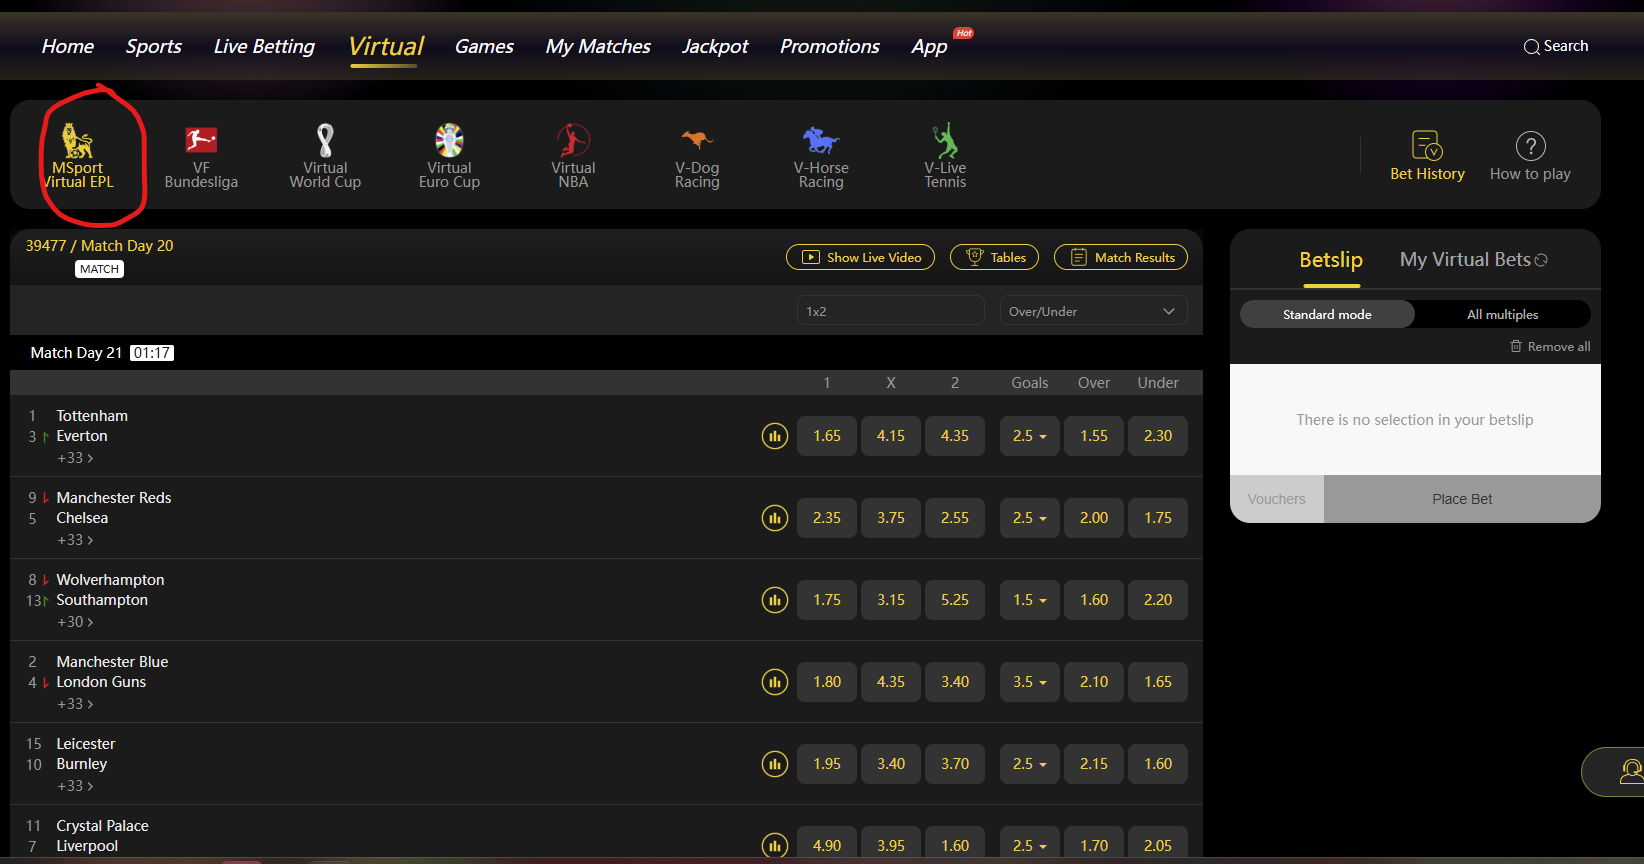This screenshot has height=864, width=1644.
Task: Open V-Horse Racing section
Action: click(x=821, y=142)
